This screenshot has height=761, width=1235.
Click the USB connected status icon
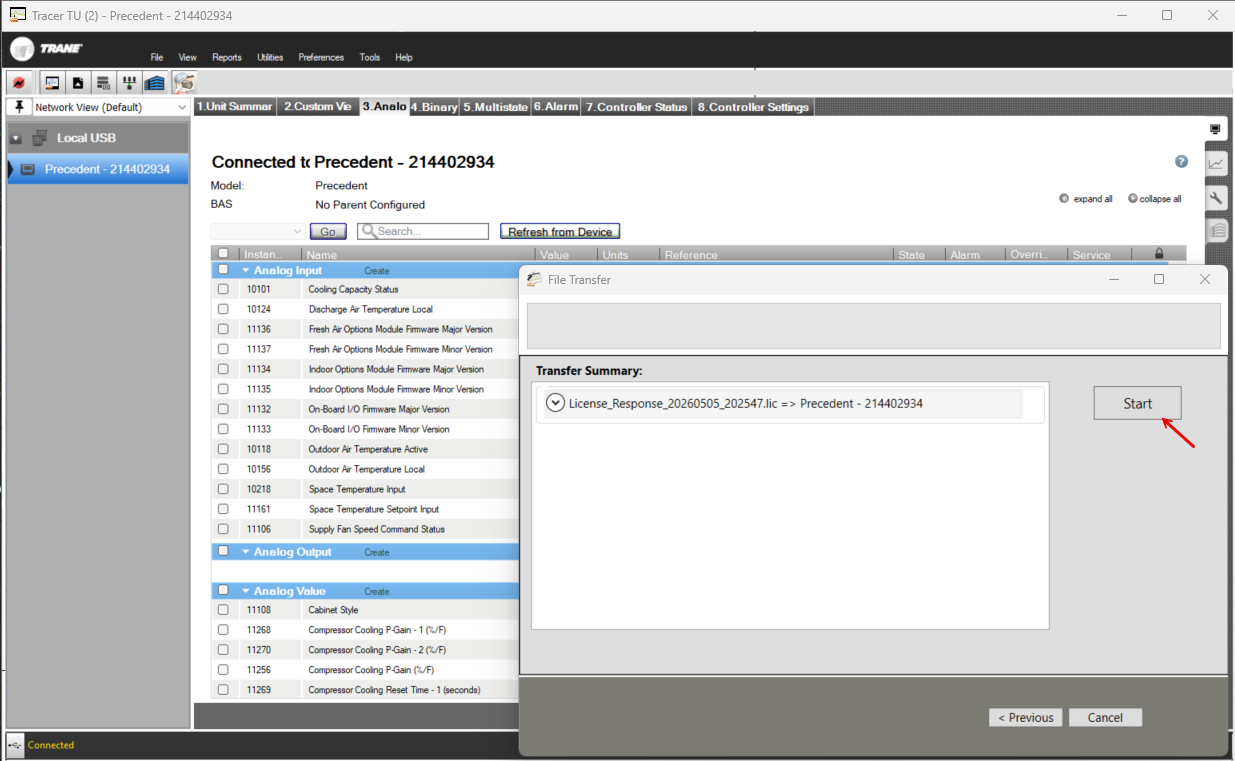[15, 745]
